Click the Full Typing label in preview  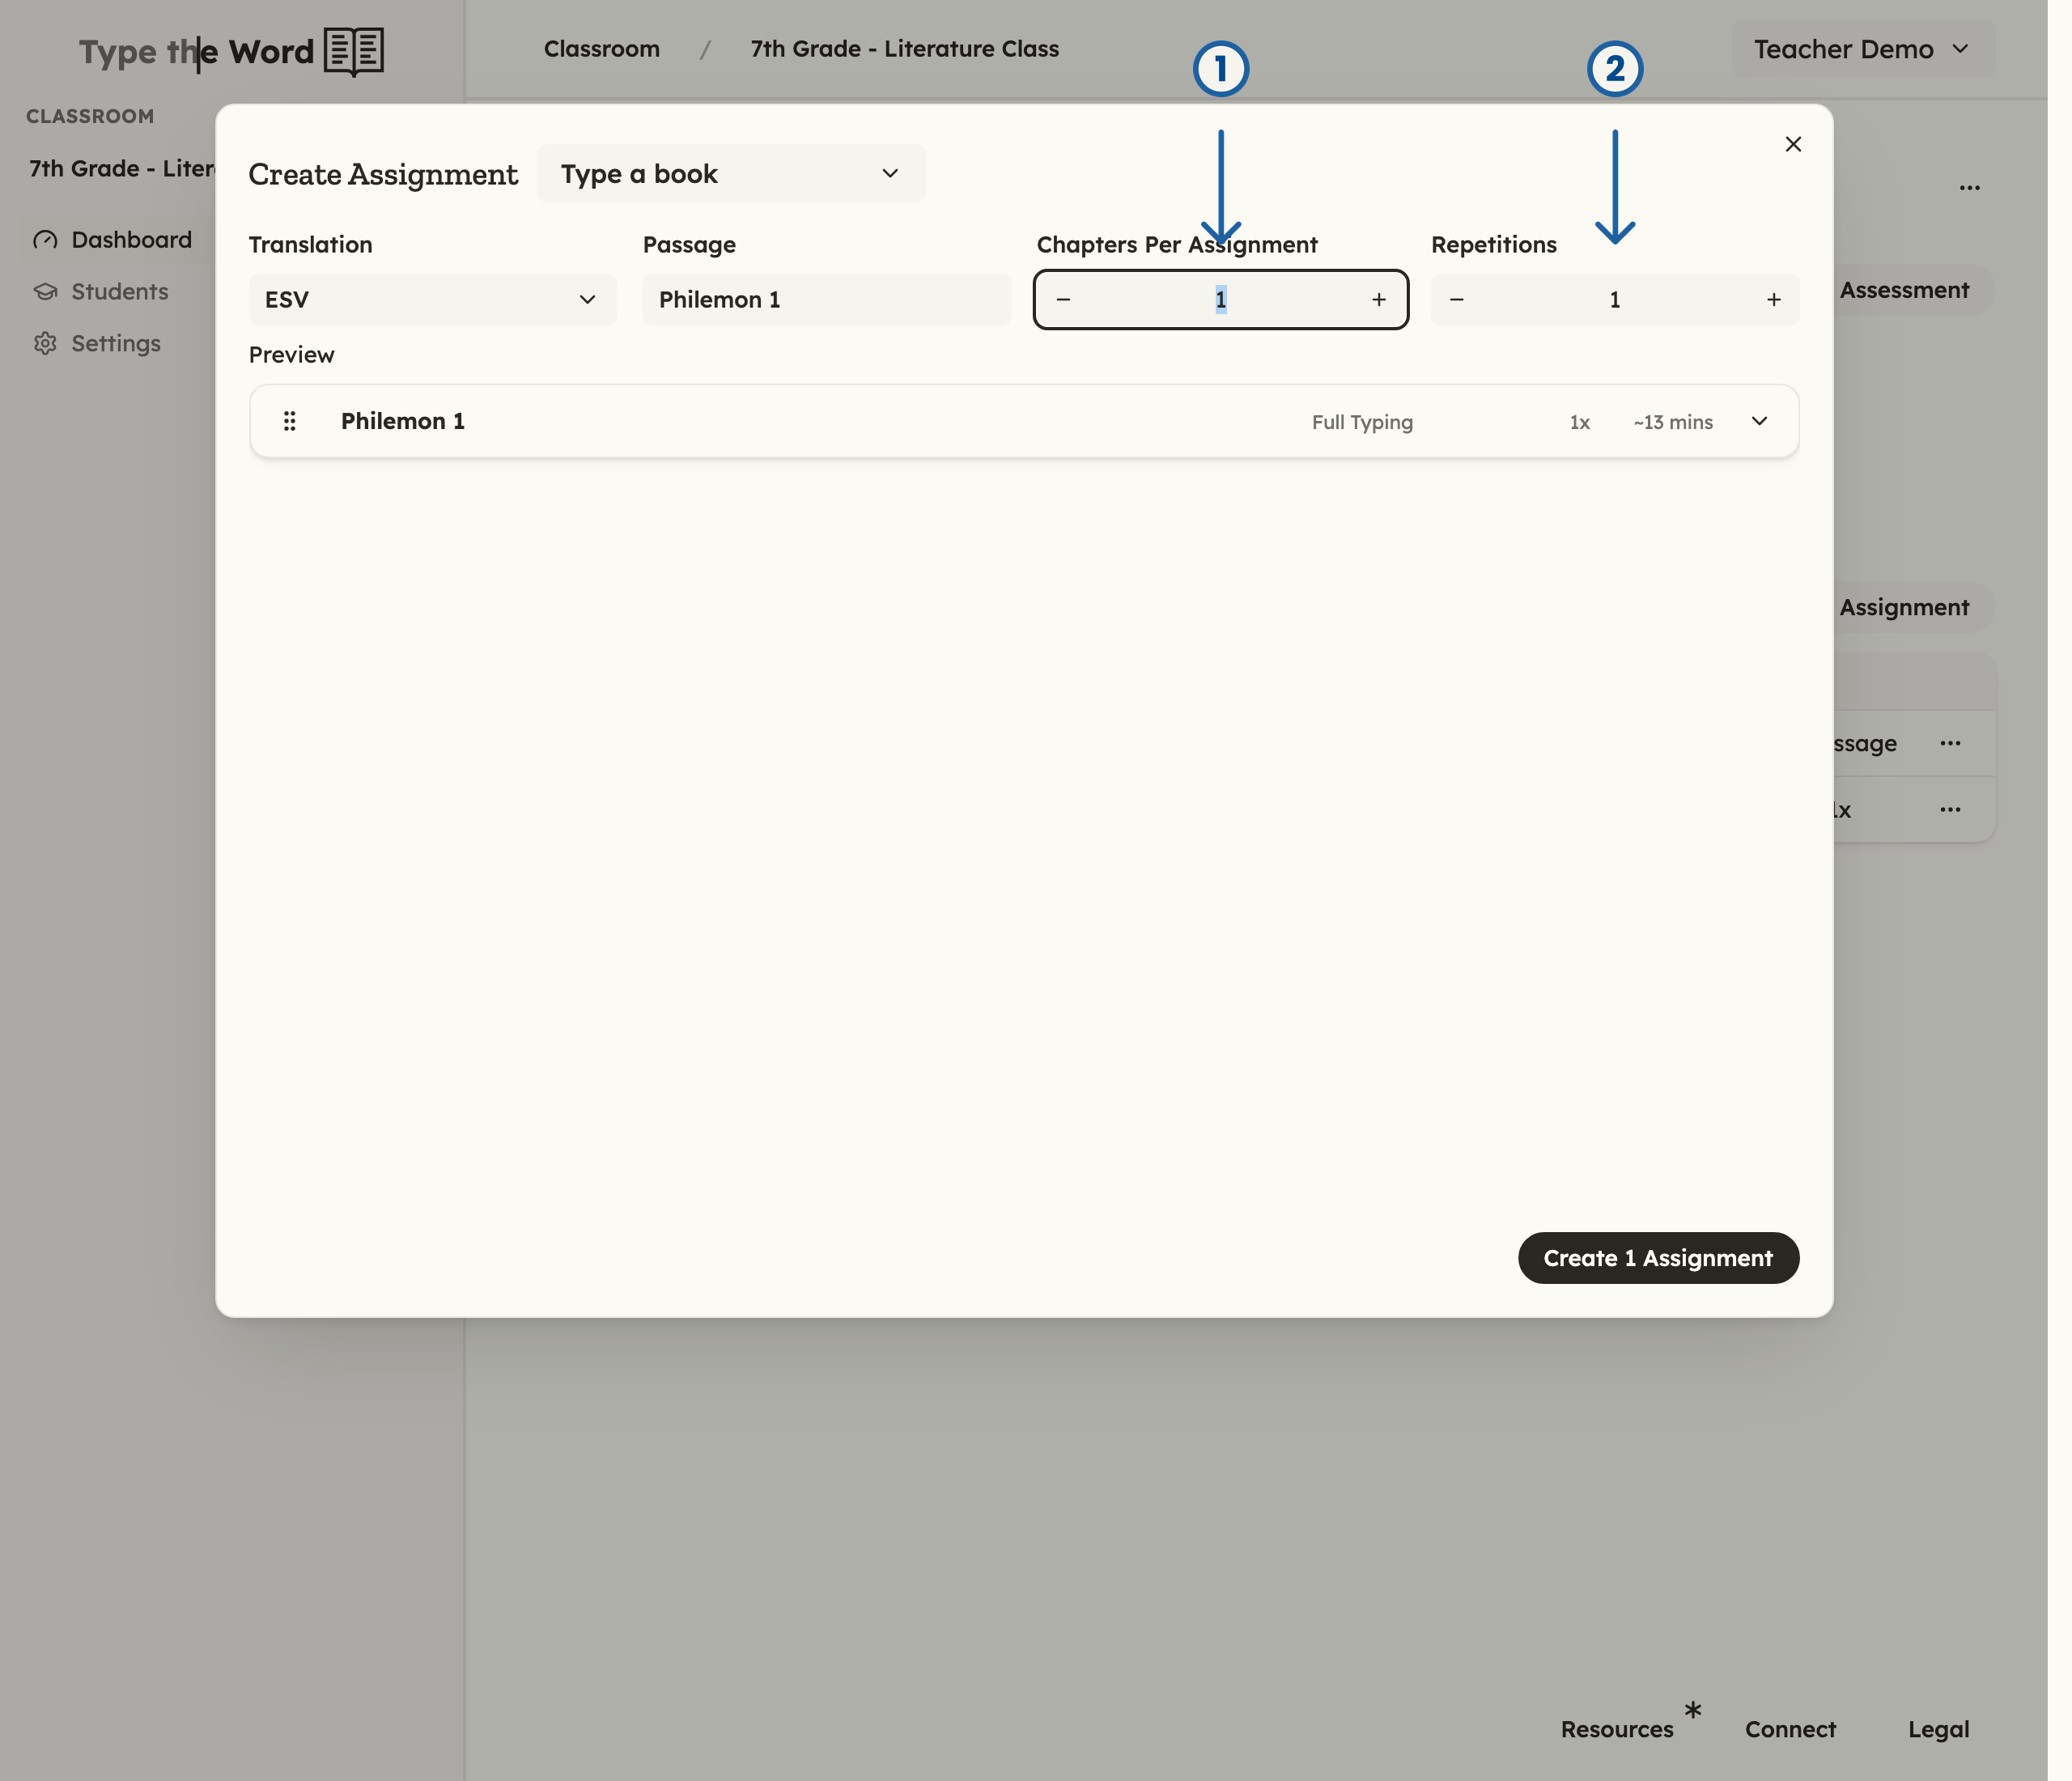[1362, 422]
